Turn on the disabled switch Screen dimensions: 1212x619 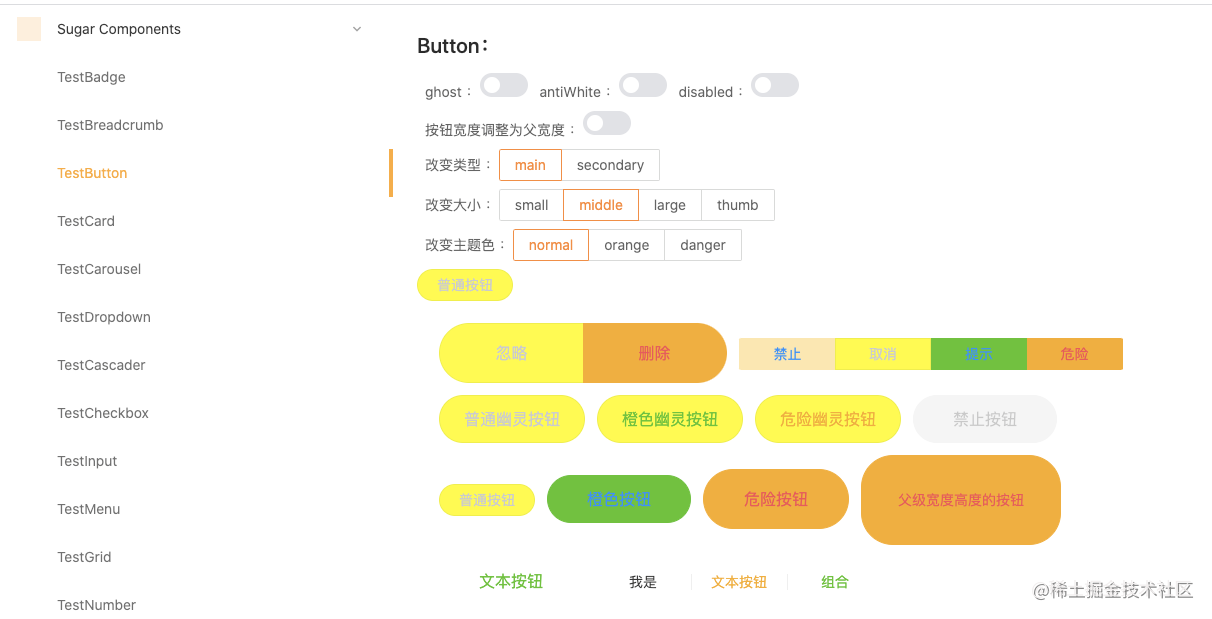[x=775, y=85]
